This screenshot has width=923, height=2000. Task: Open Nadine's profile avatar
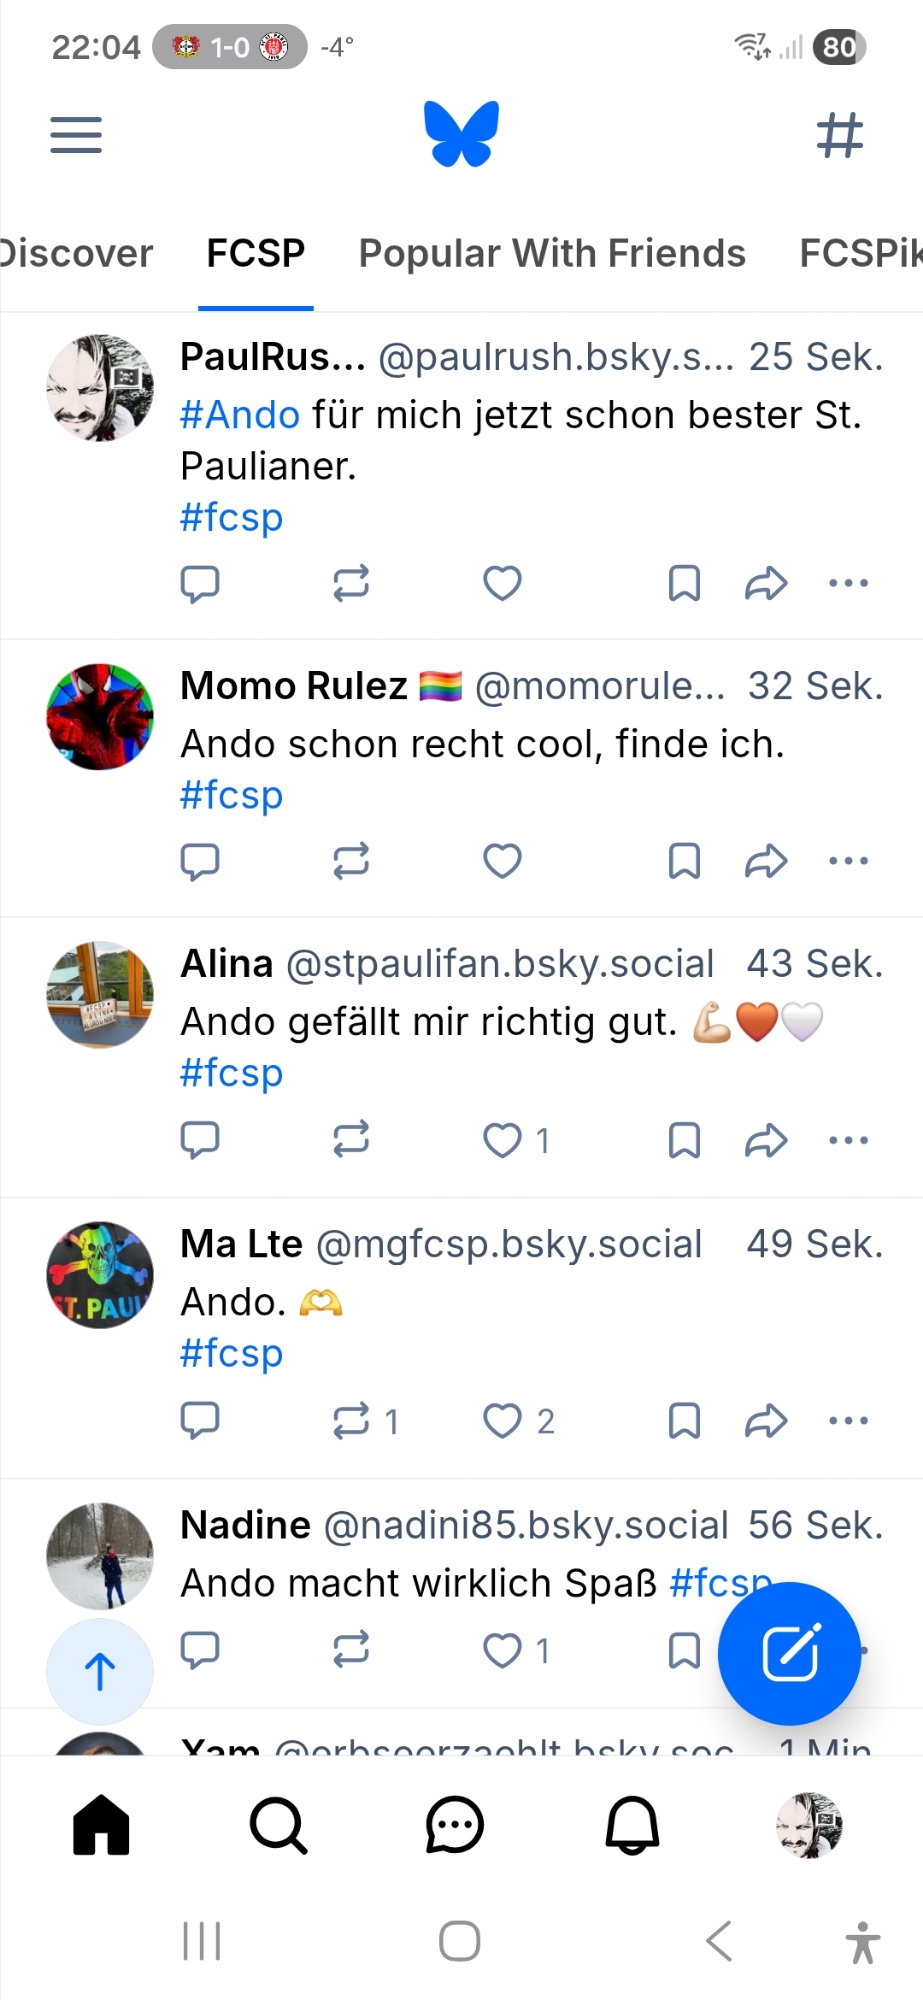(100, 1555)
